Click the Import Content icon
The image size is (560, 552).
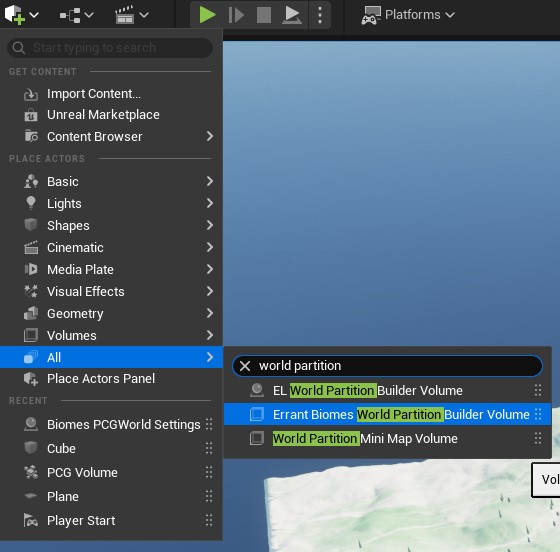coord(31,95)
